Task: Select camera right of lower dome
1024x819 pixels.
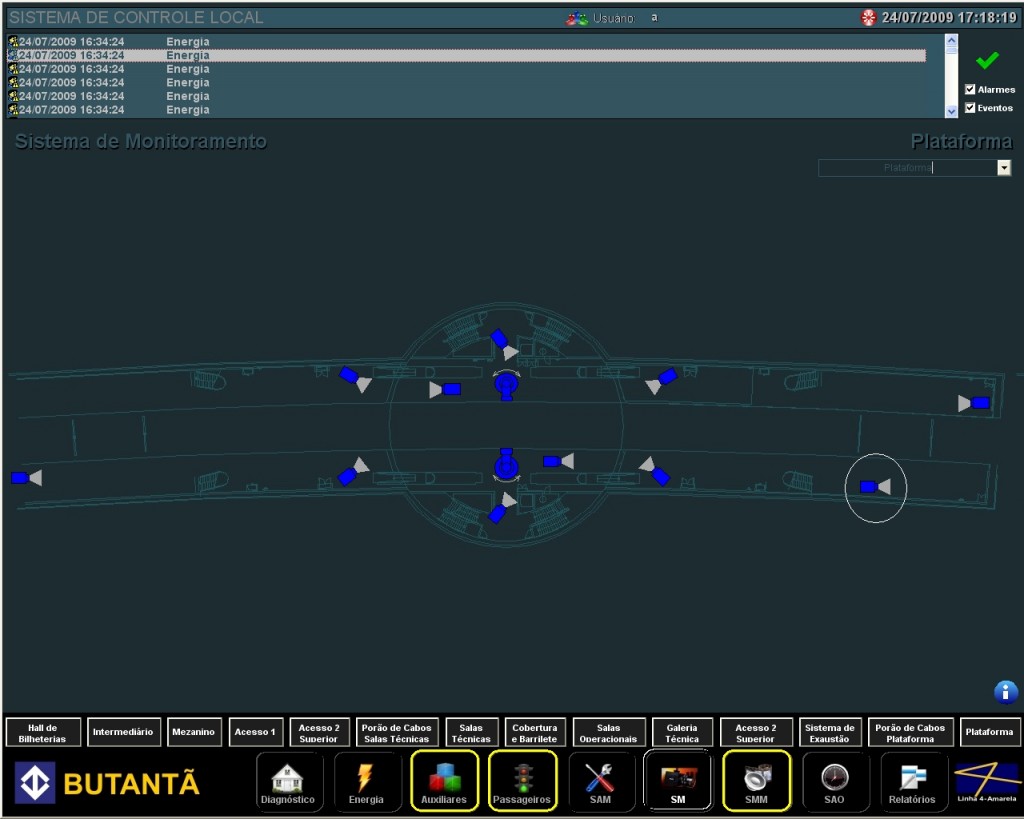Action: click(x=558, y=461)
